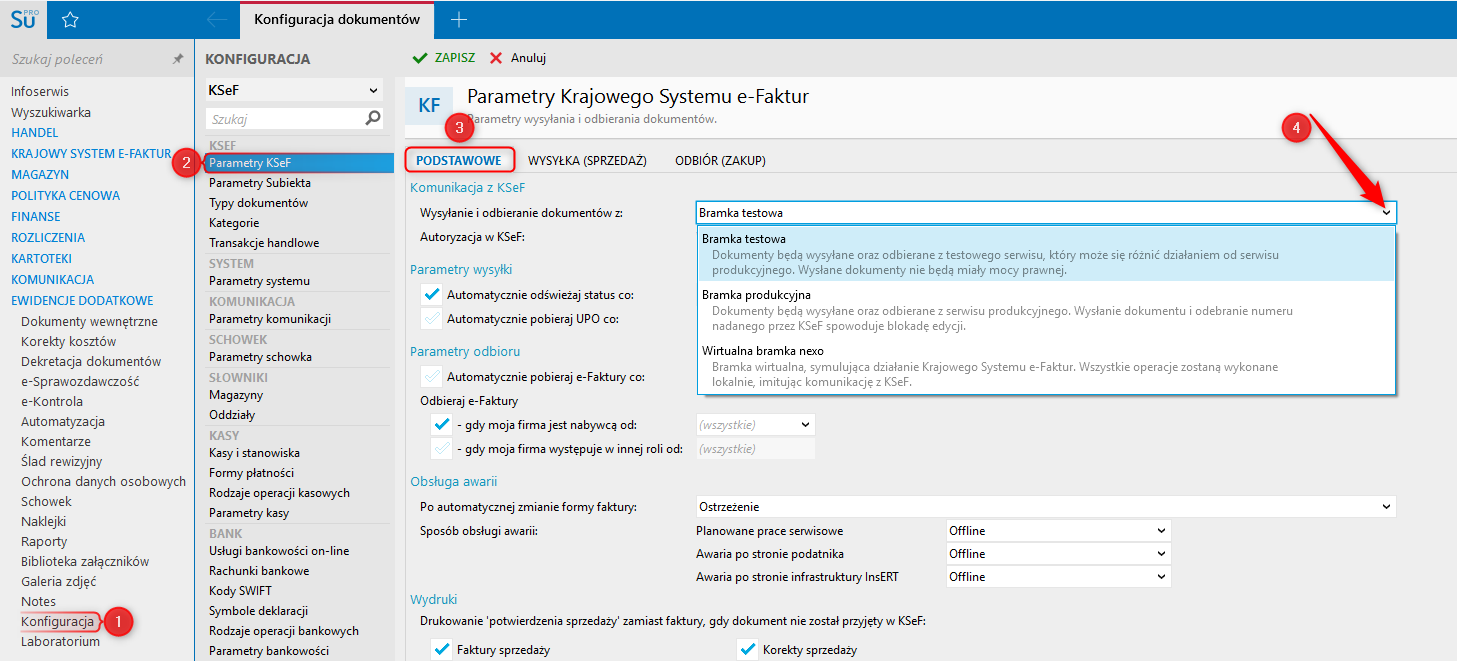Select Parametry schowka item

tap(260, 357)
